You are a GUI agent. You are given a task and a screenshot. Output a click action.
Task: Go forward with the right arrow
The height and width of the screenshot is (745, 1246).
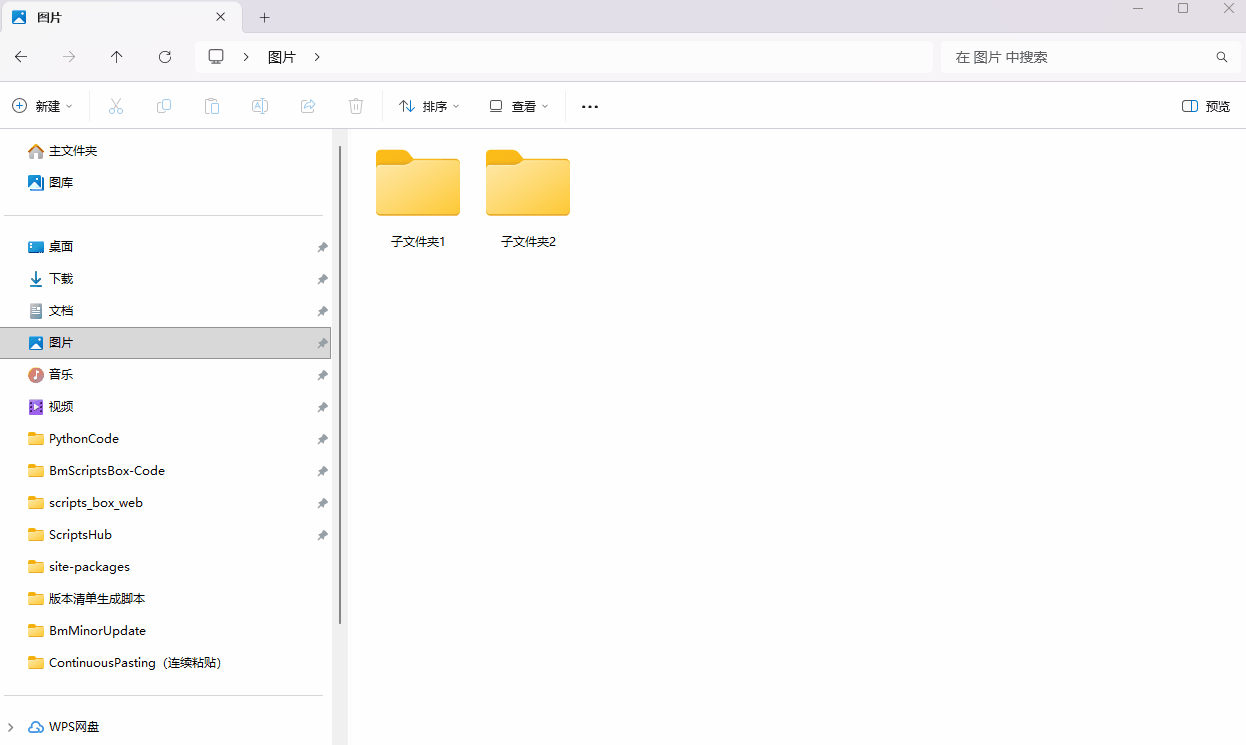(x=69, y=57)
